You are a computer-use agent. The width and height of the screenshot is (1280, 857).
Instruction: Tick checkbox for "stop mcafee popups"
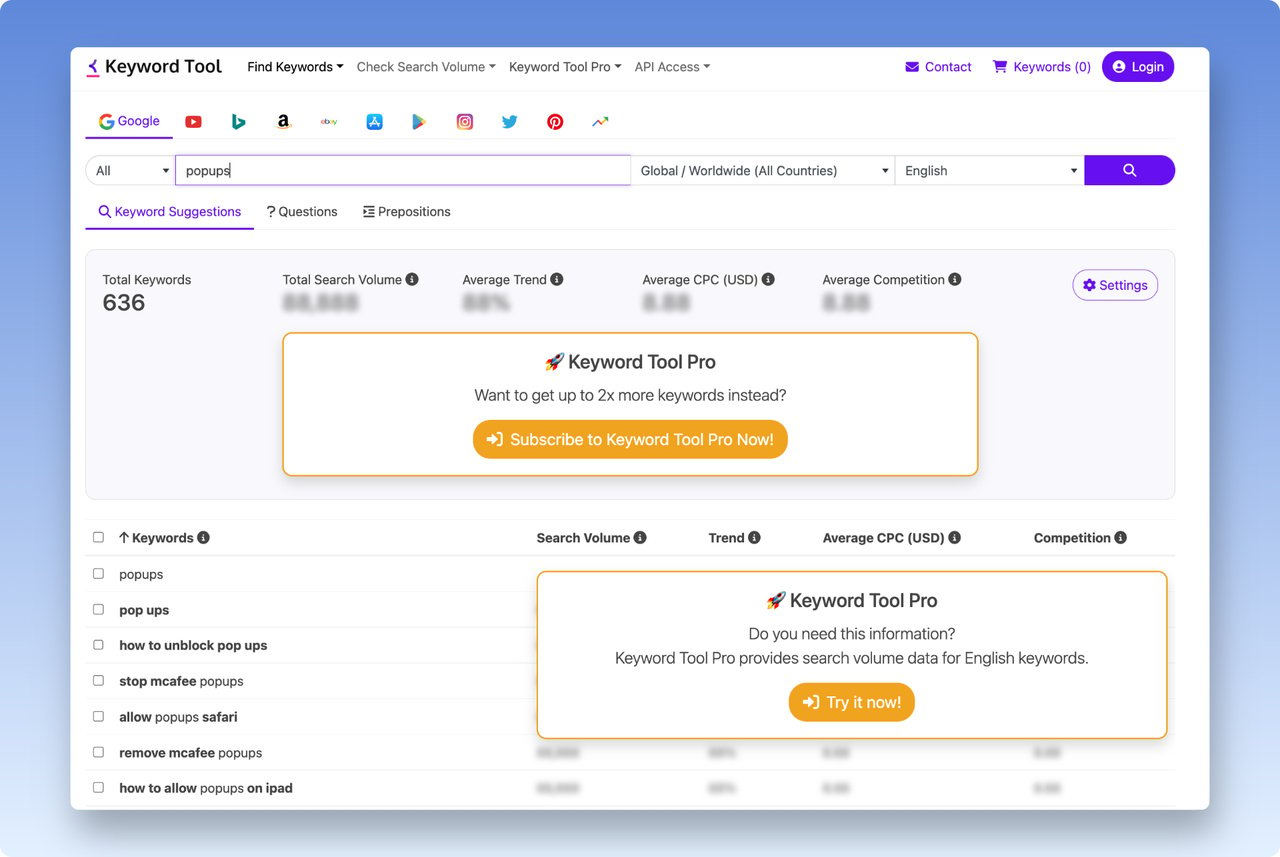[x=98, y=680]
